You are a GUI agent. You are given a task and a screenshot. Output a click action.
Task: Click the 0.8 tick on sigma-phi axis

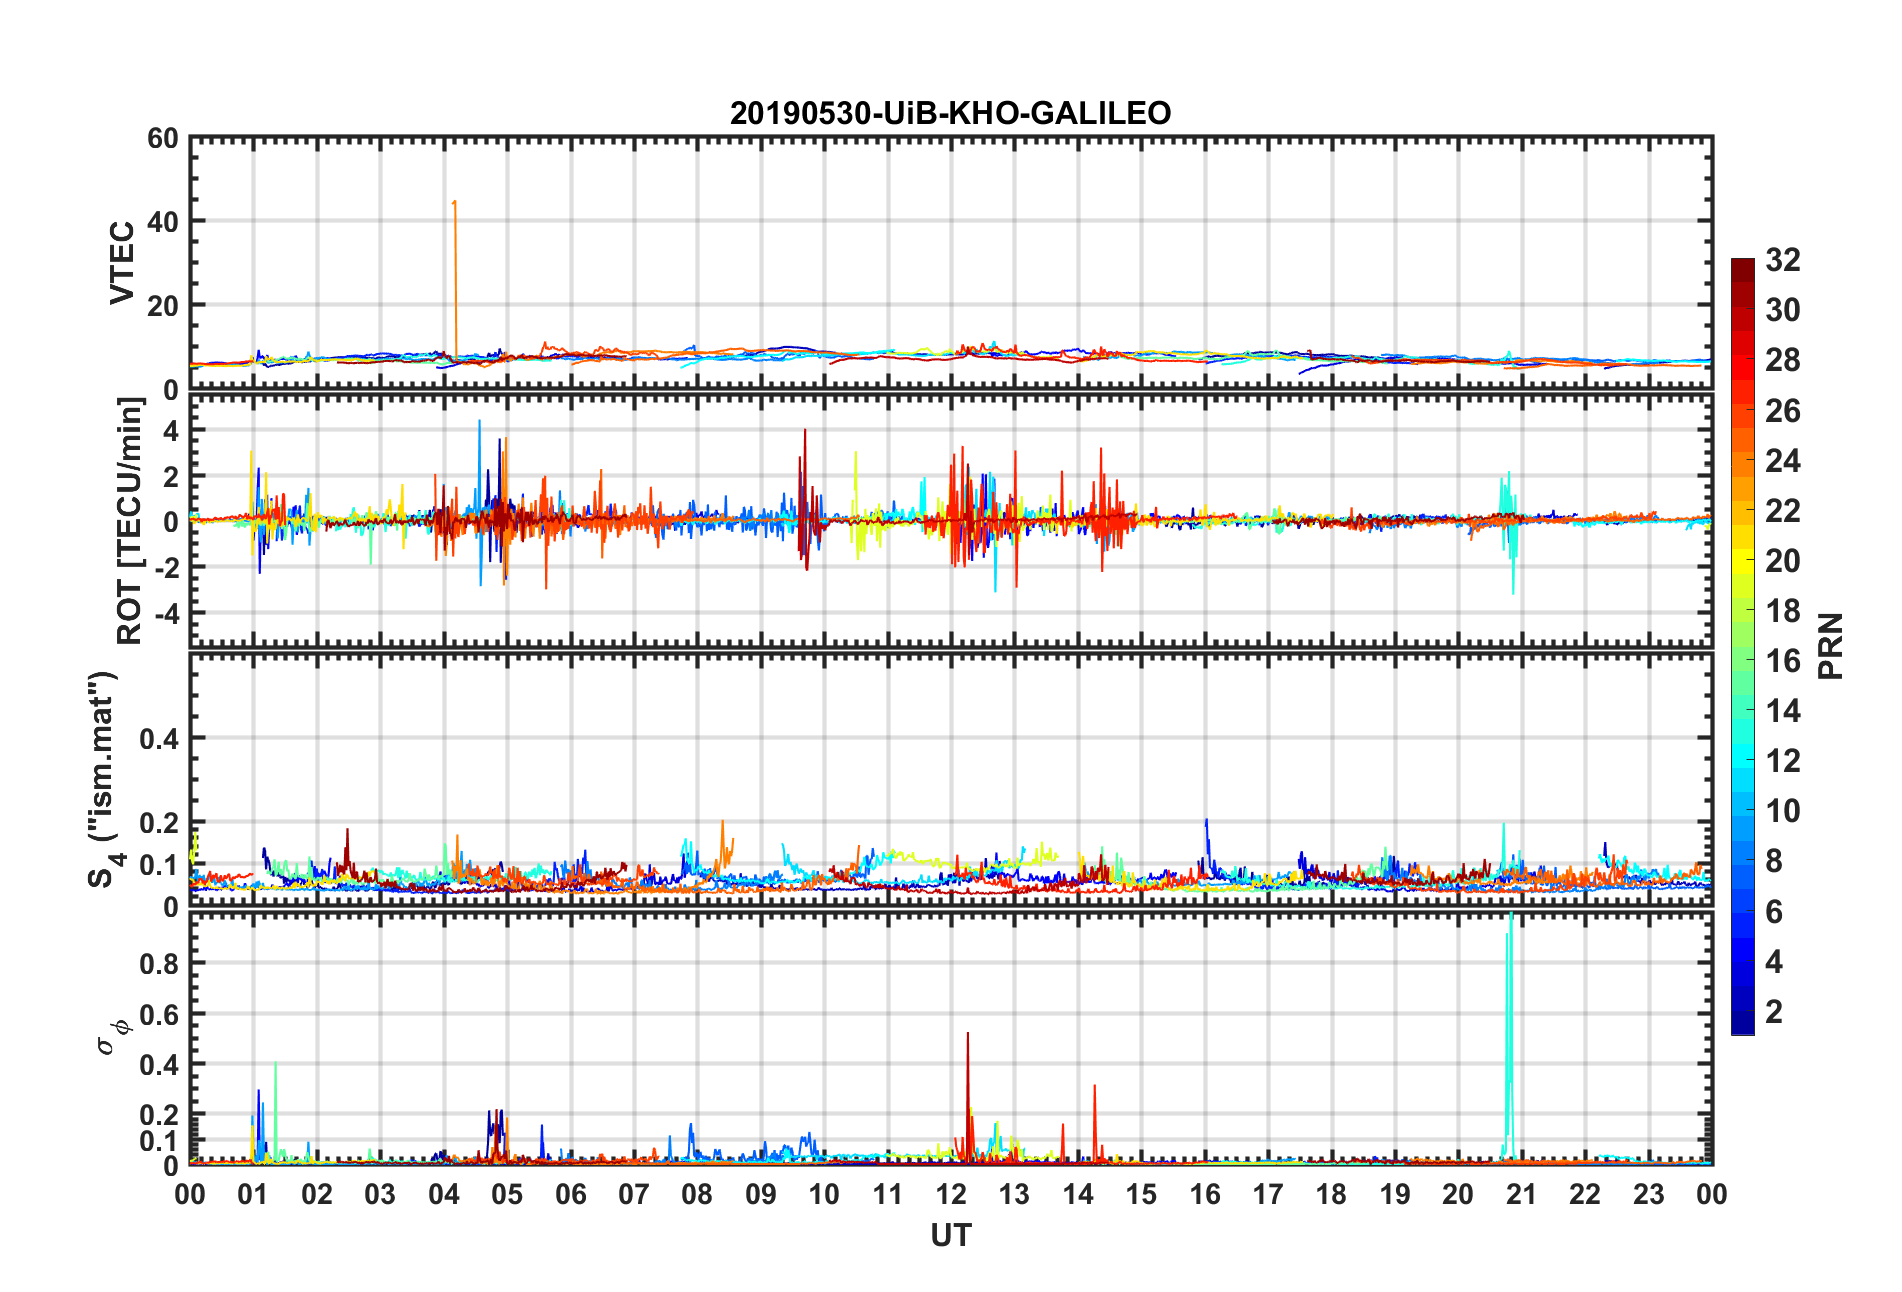tap(159, 964)
